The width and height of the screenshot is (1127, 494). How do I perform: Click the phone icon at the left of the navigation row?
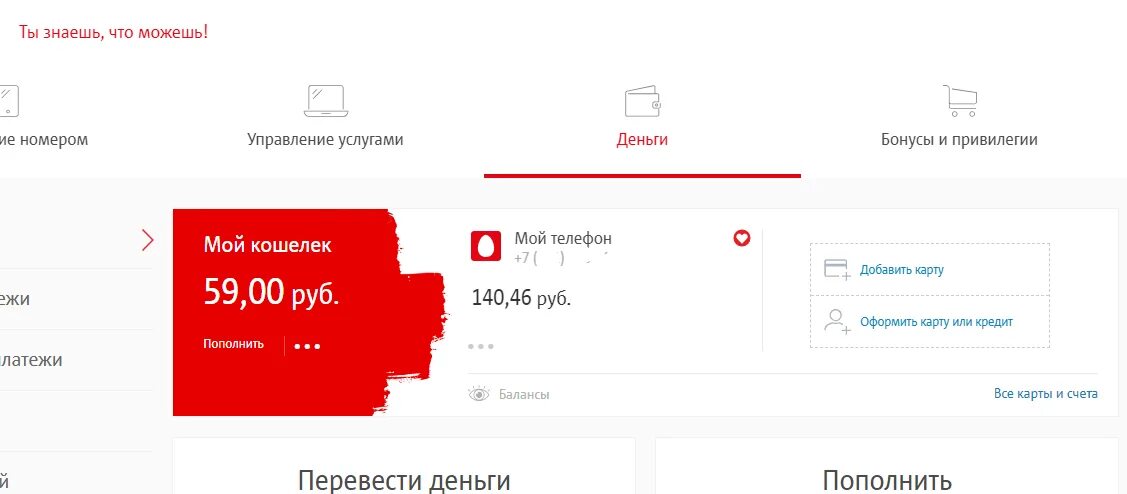(9, 101)
